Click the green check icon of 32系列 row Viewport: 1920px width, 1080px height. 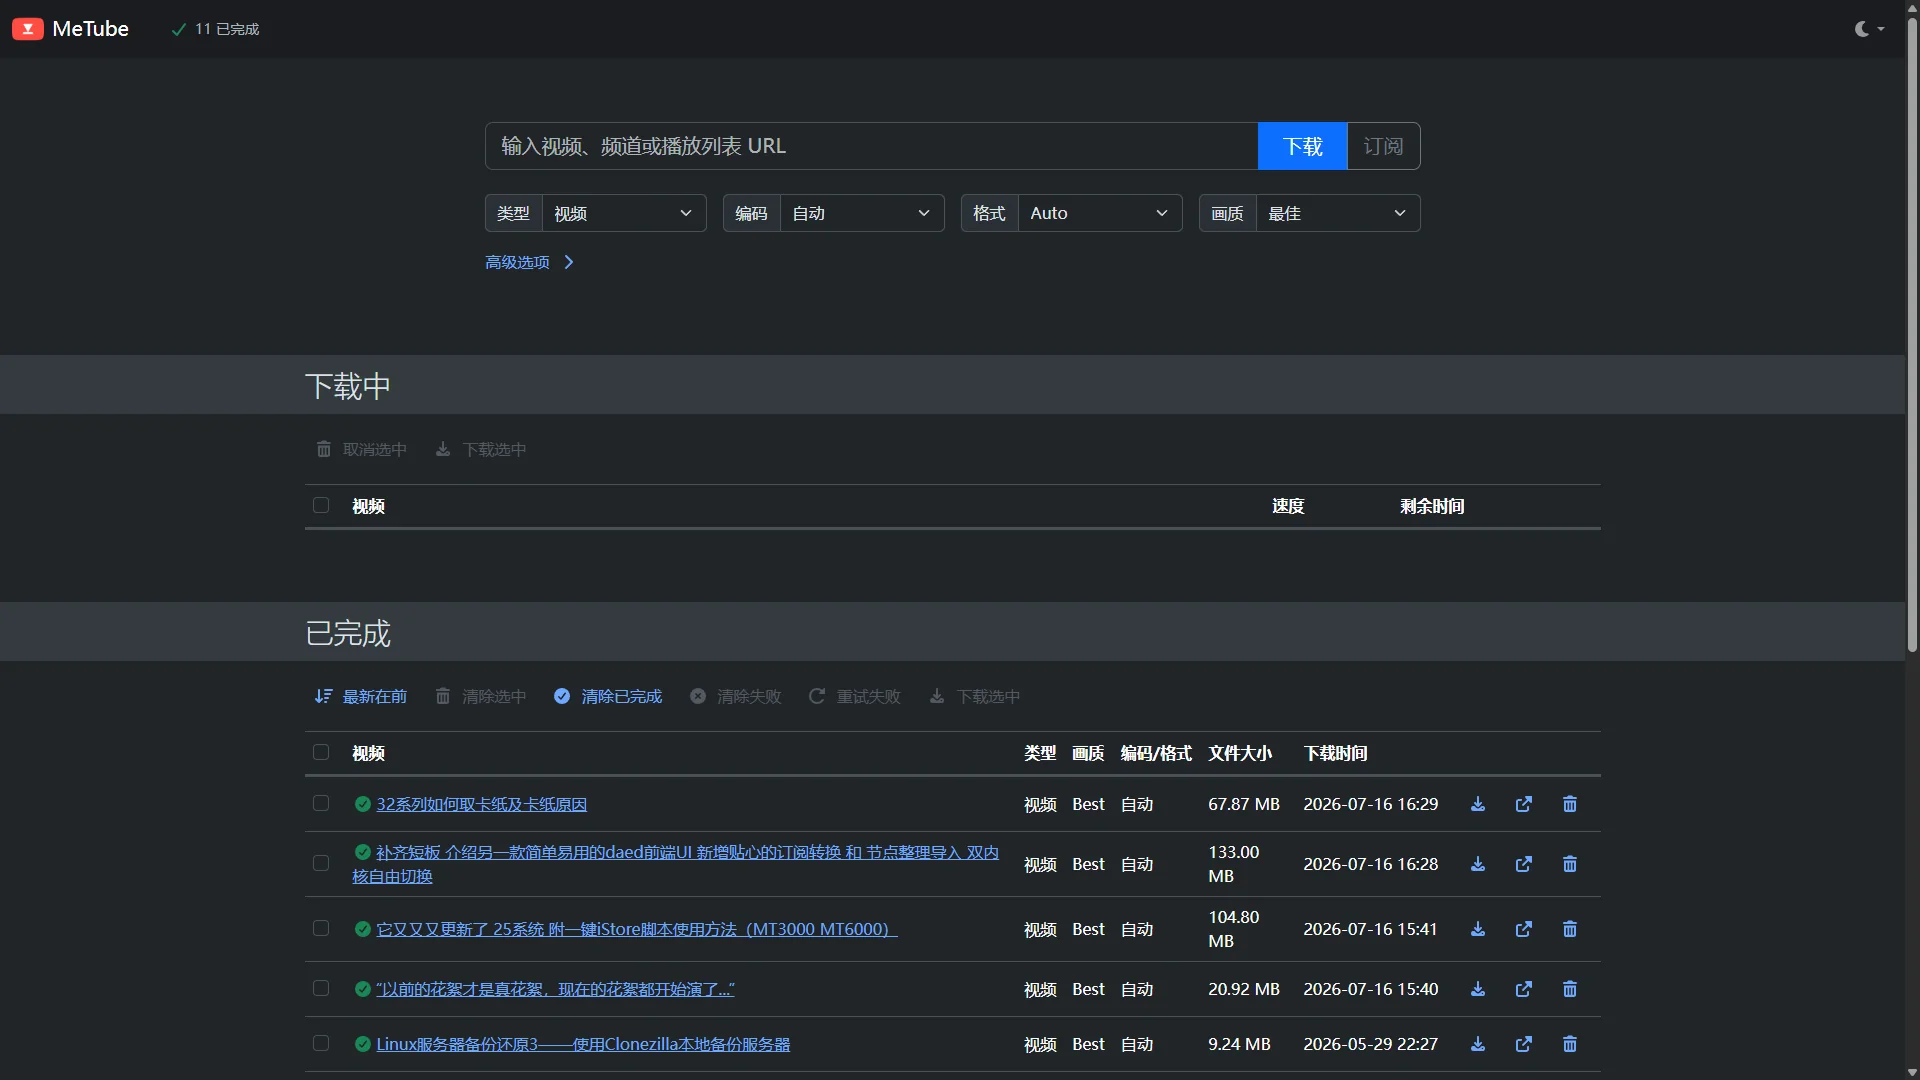pyautogui.click(x=363, y=804)
